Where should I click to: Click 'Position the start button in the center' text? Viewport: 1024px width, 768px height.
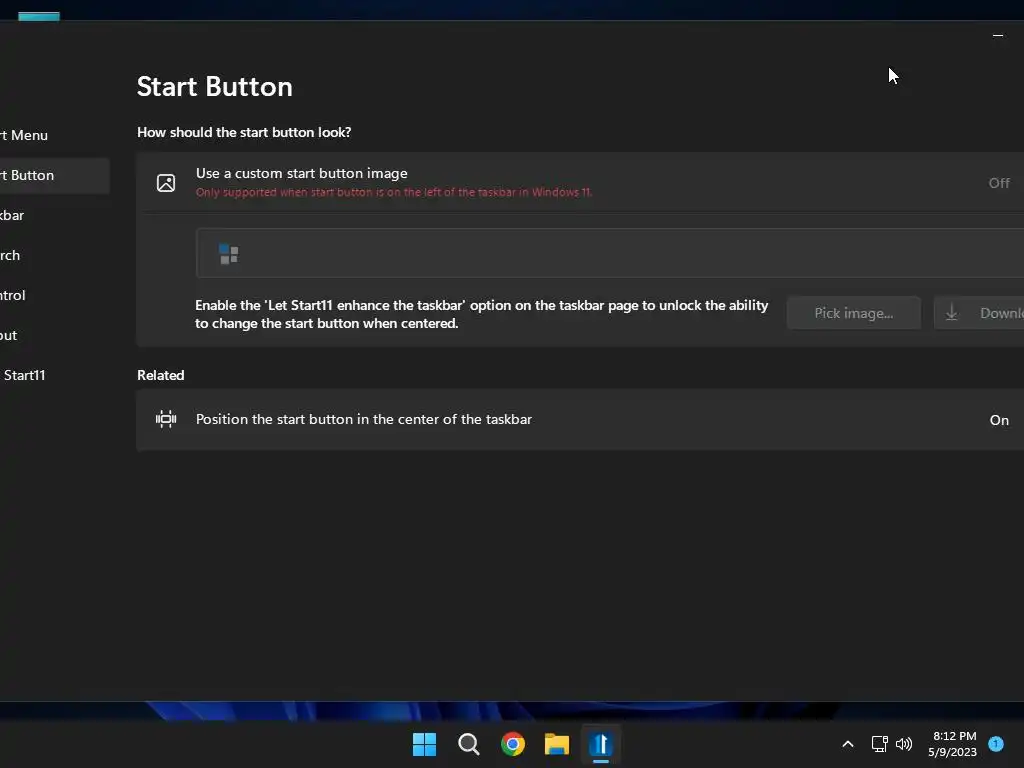click(364, 419)
